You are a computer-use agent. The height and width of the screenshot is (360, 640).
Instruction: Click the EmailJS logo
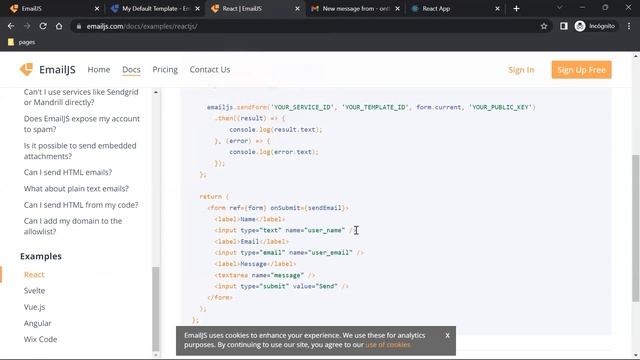[x=47, y=69]
